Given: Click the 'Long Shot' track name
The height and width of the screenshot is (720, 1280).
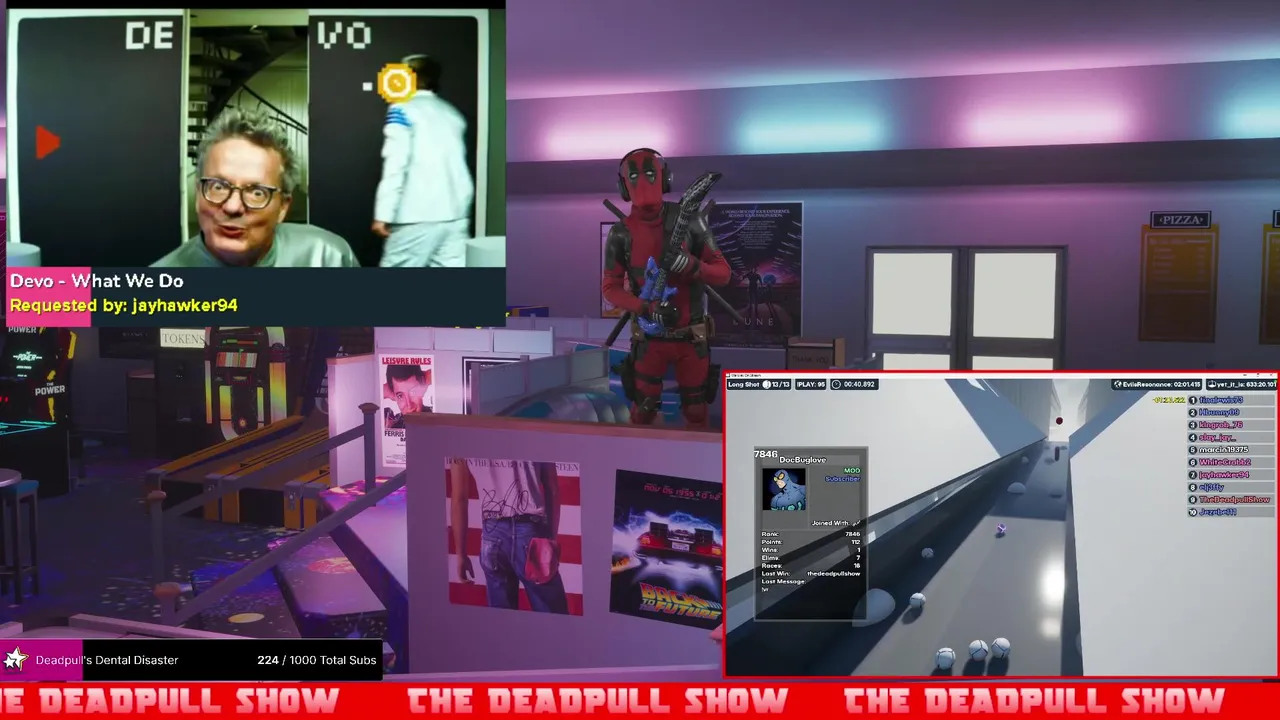Looking at the screenshot, I should click(x=743, y=384).
